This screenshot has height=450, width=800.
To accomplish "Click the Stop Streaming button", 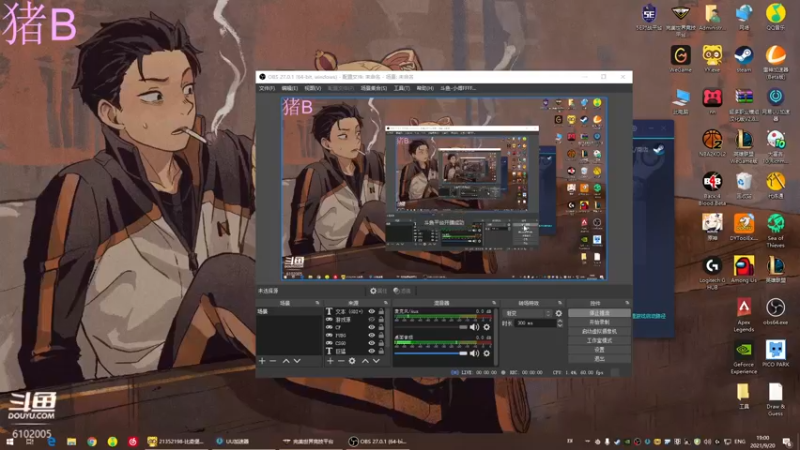I will click(x=599, y=313).
